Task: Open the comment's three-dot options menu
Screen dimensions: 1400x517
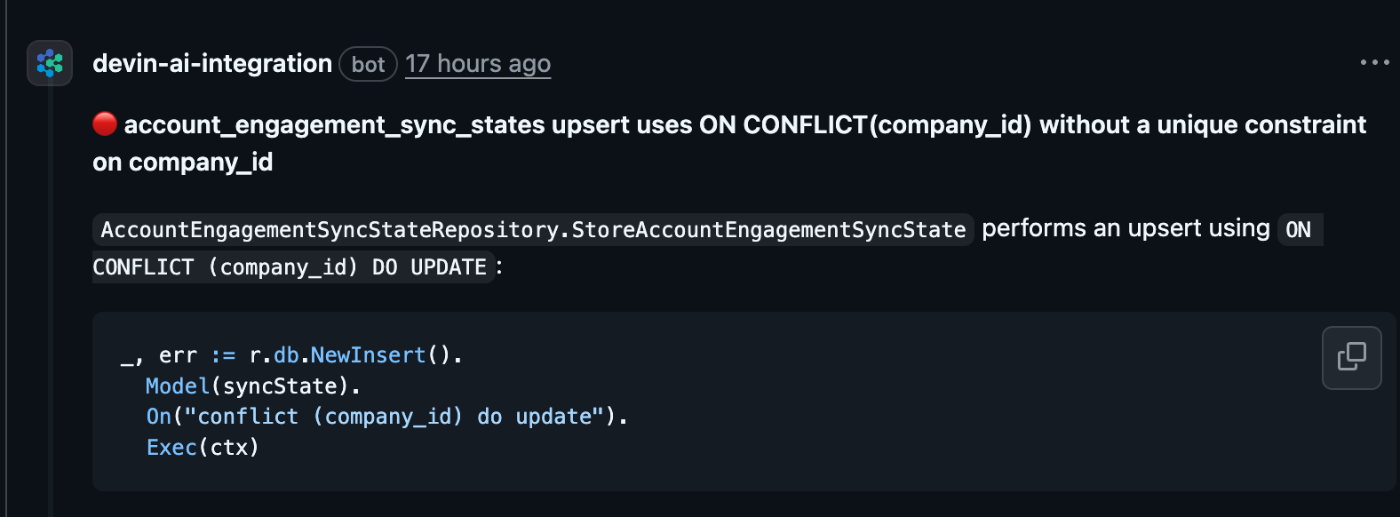Action: coord(1375,63)
